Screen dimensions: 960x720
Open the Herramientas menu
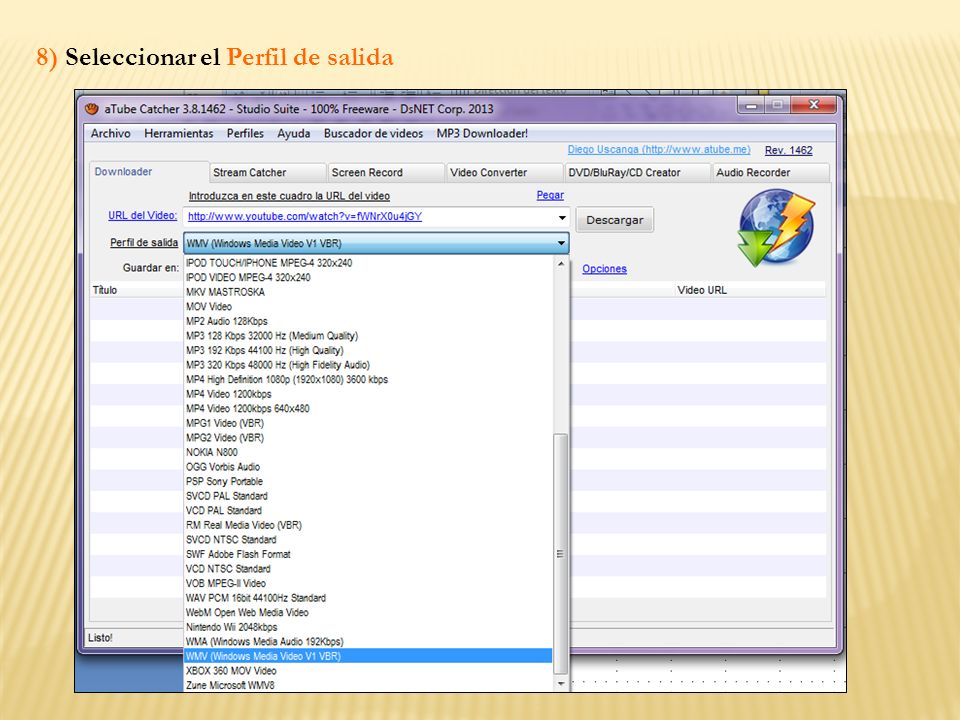(179, 133)
